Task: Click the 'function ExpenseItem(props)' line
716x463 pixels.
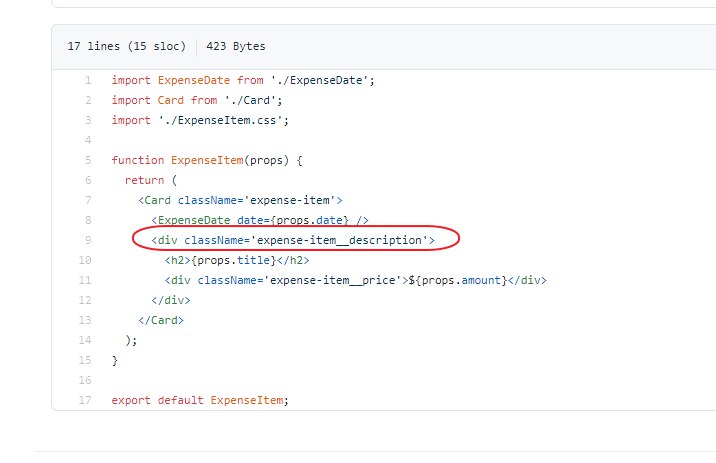Action: tap(208, 160)
